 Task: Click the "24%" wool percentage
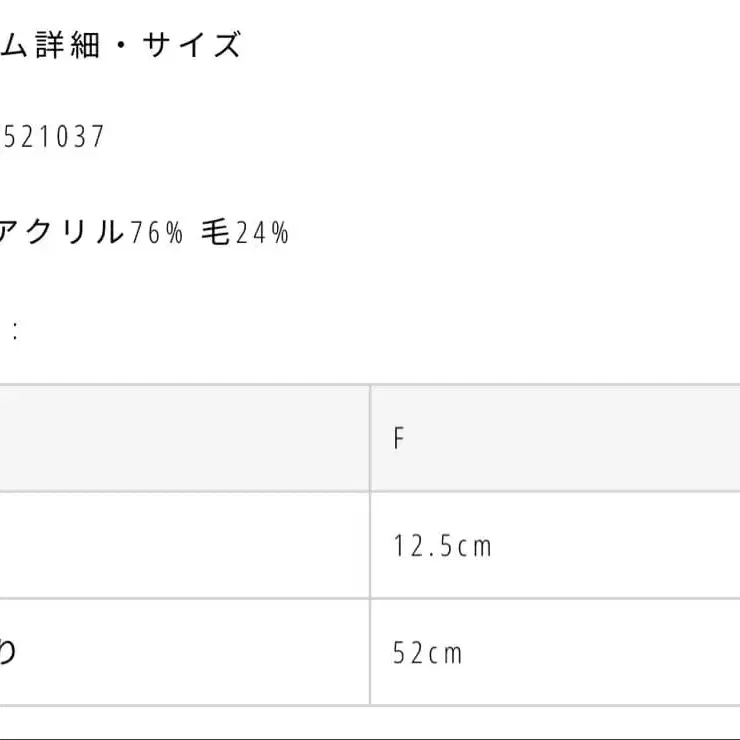[x=262, y=233]
